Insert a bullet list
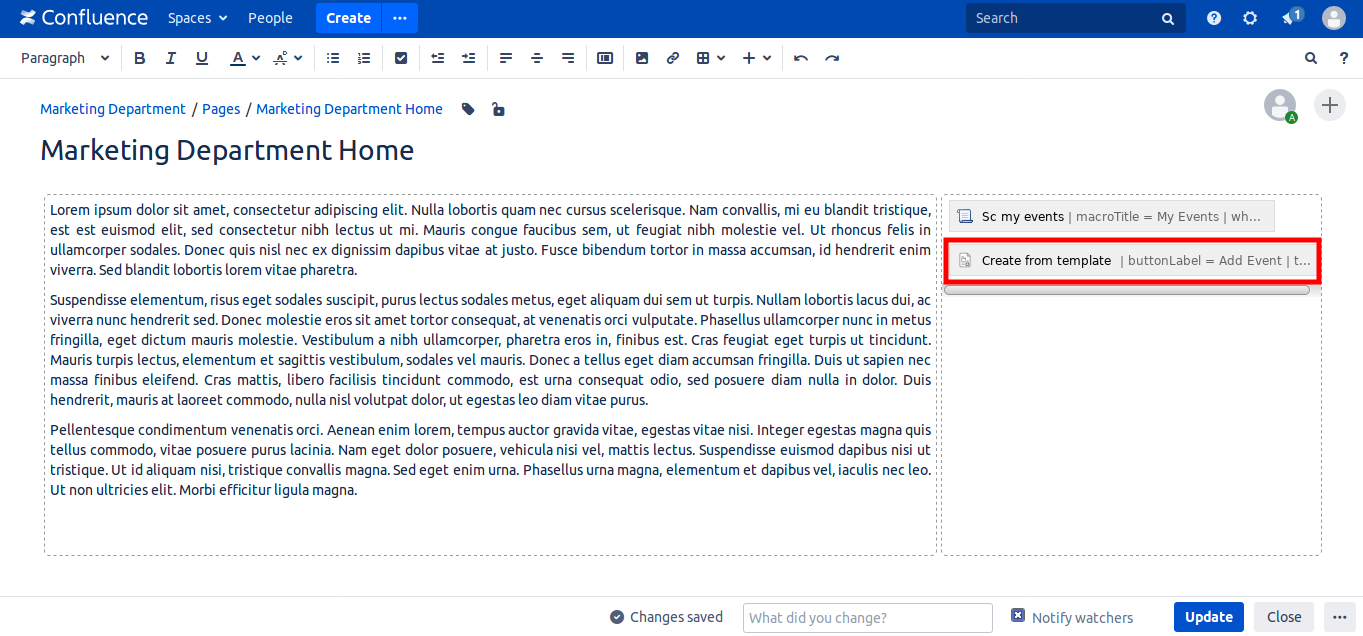Viewport: 1363px width, 636px height. pos(333,58)
